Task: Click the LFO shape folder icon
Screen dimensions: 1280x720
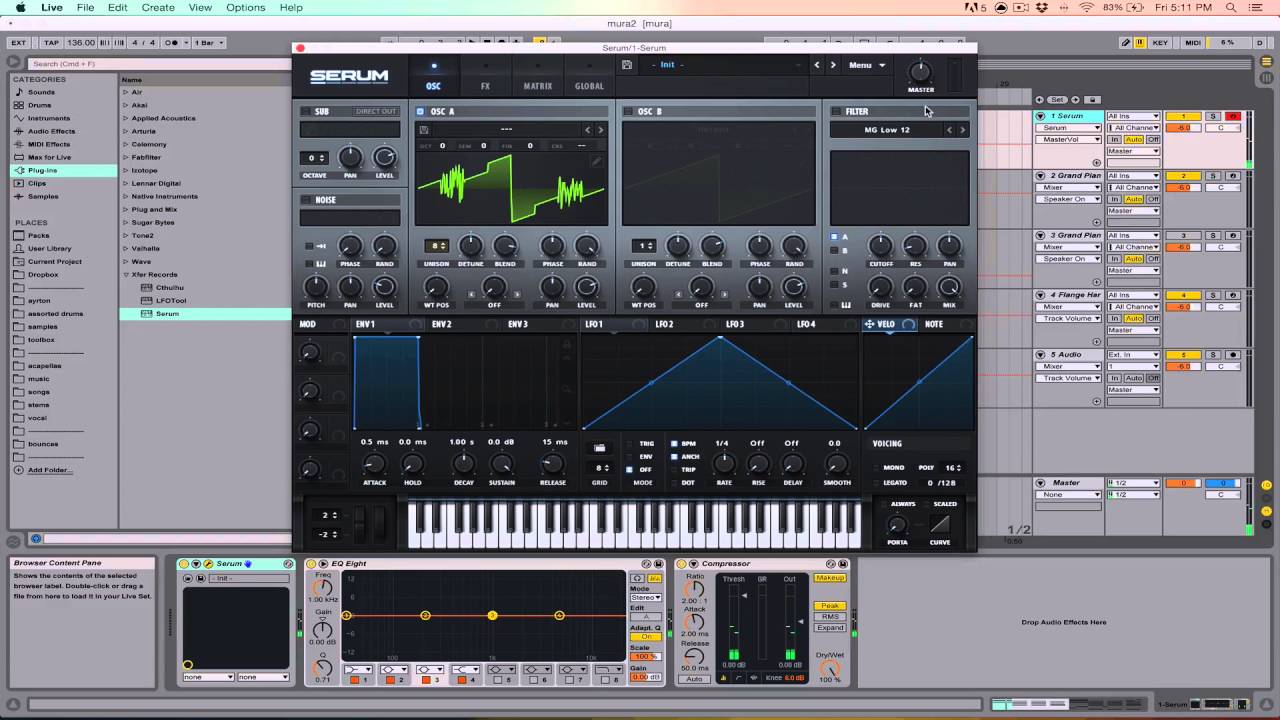Action: [x=600, y=448]
